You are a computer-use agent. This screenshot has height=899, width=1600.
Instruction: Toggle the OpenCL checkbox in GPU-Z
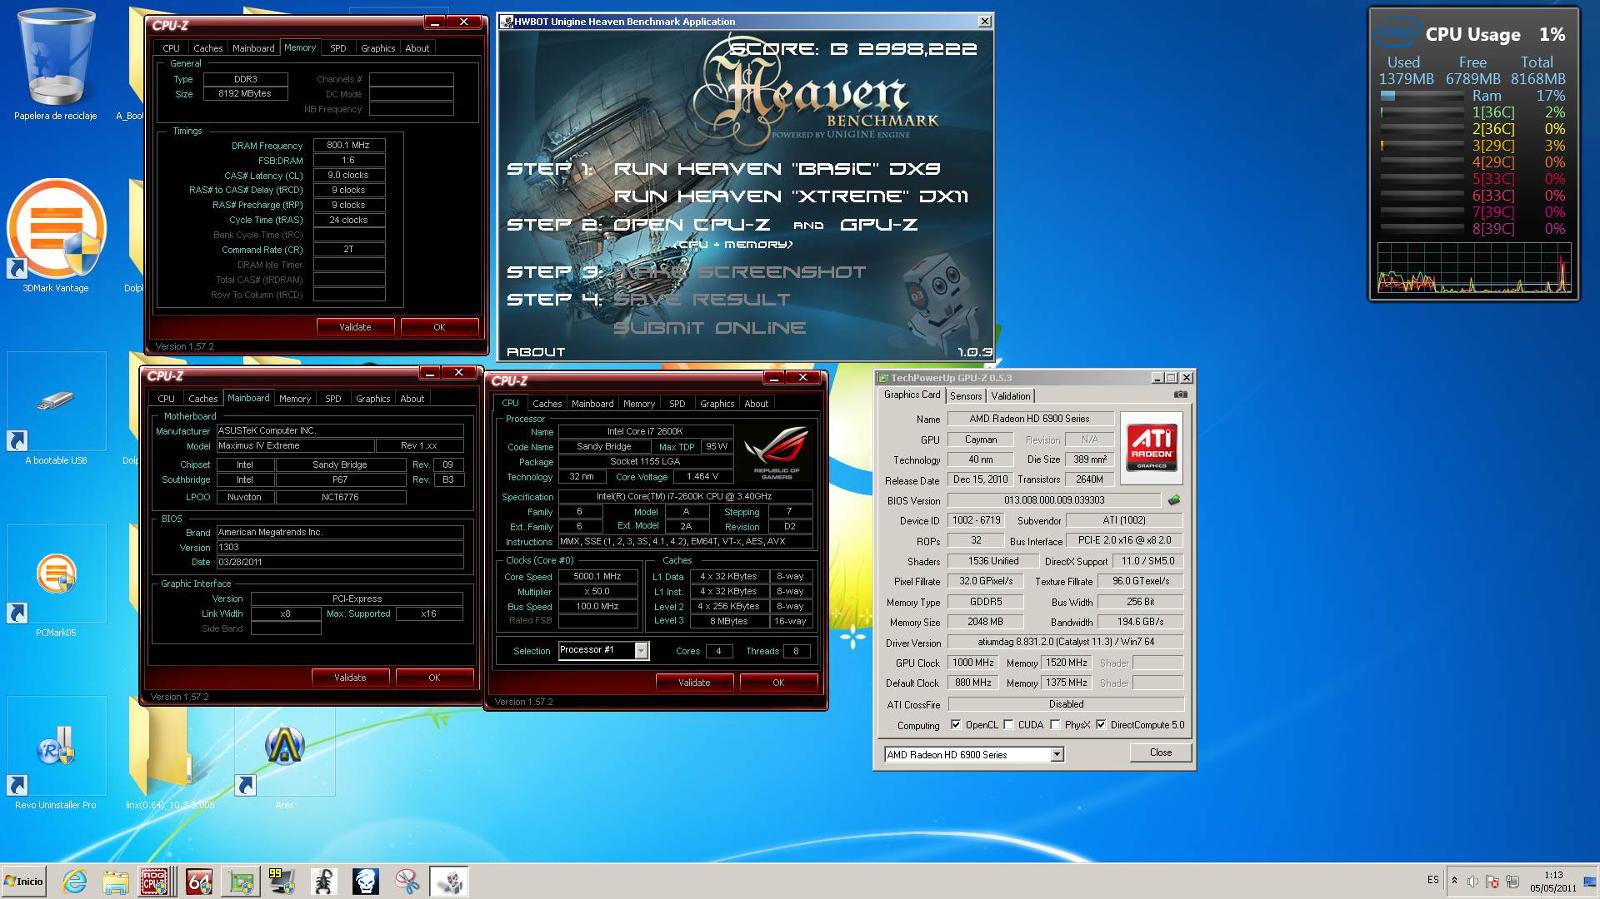[x=956, y=725]
